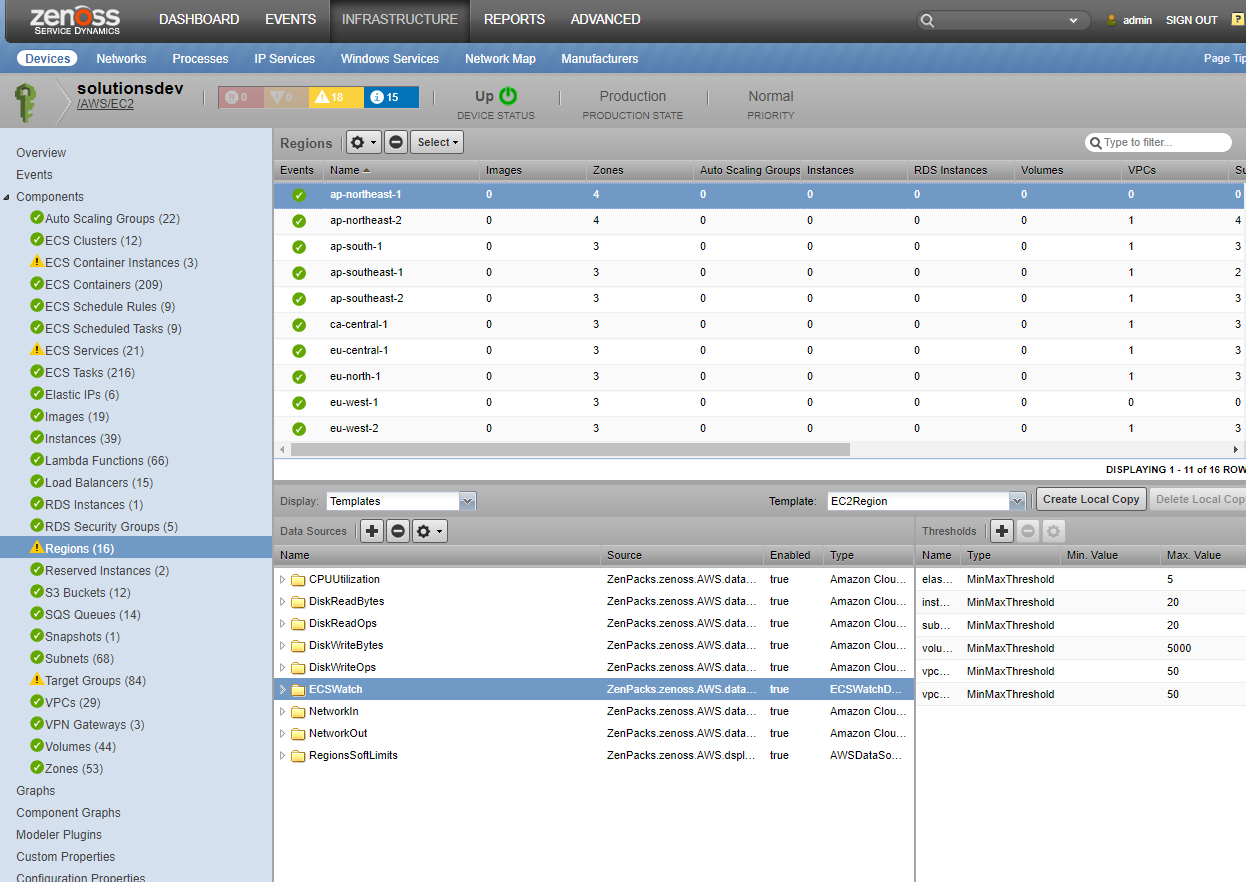Viewport: 1246px width, 882px height.
Task: Click Create Local Copy button
Action: [x=1091, y=499]
